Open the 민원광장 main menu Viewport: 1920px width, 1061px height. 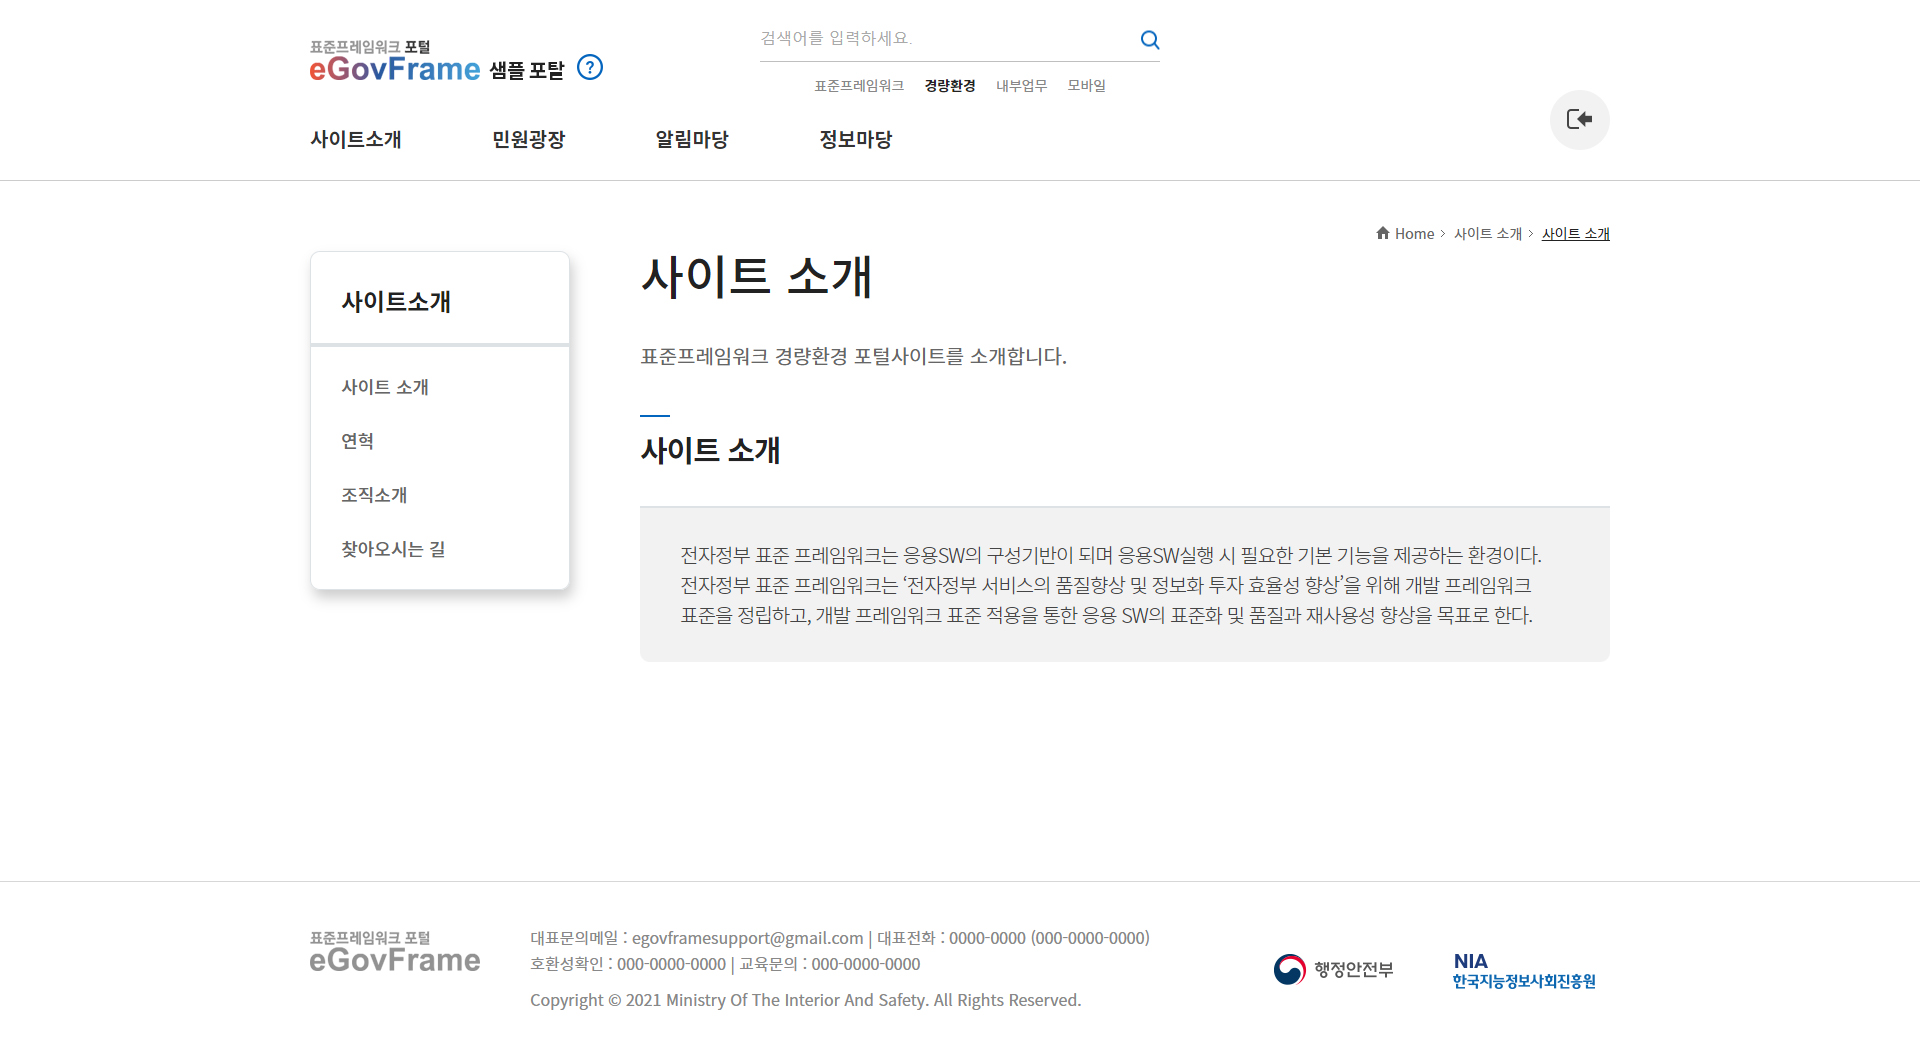pos(528,140)
